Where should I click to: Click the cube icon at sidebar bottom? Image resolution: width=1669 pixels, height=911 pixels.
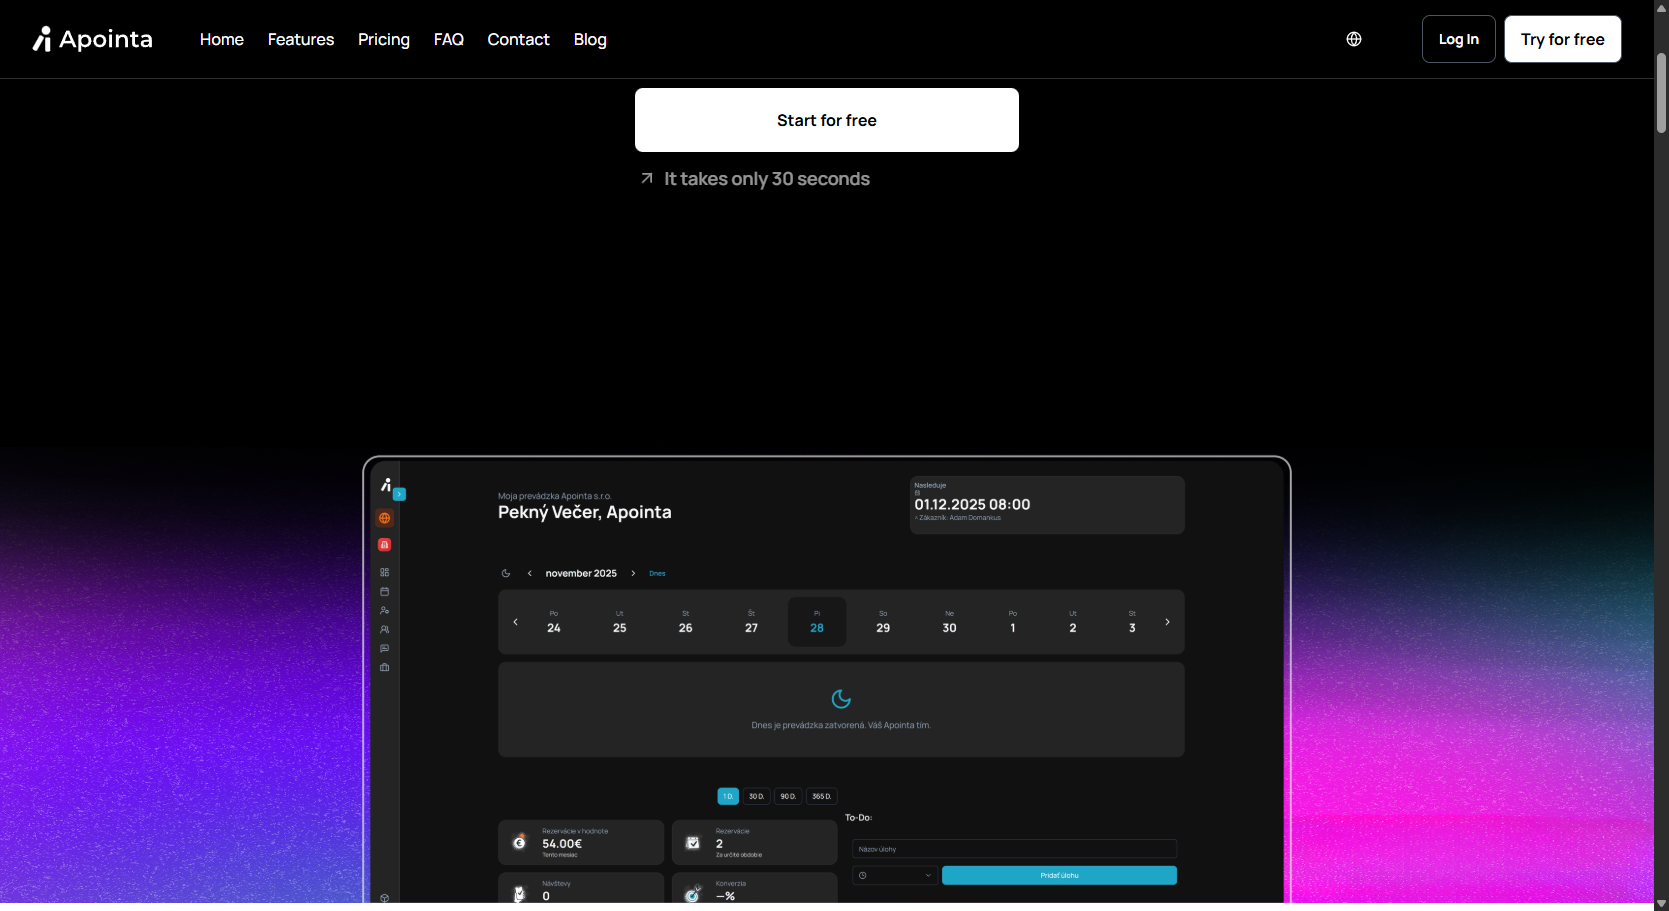(385, 898)
